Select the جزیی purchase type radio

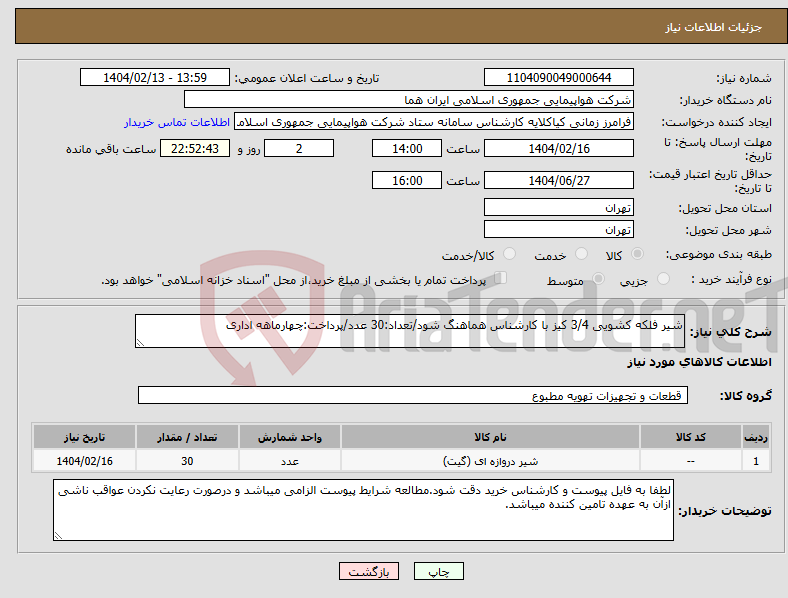[x=663, y=278]
